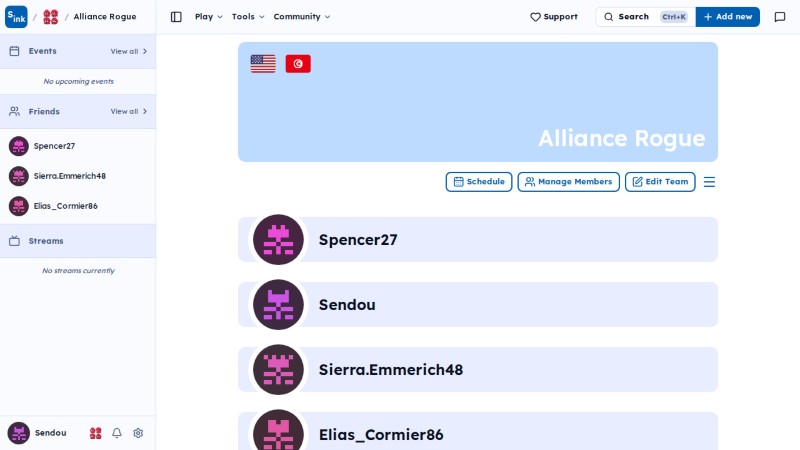The image size is (800, 450).
Task: Open team icon in sidebar footer
Action: click(x=95, y=433)
